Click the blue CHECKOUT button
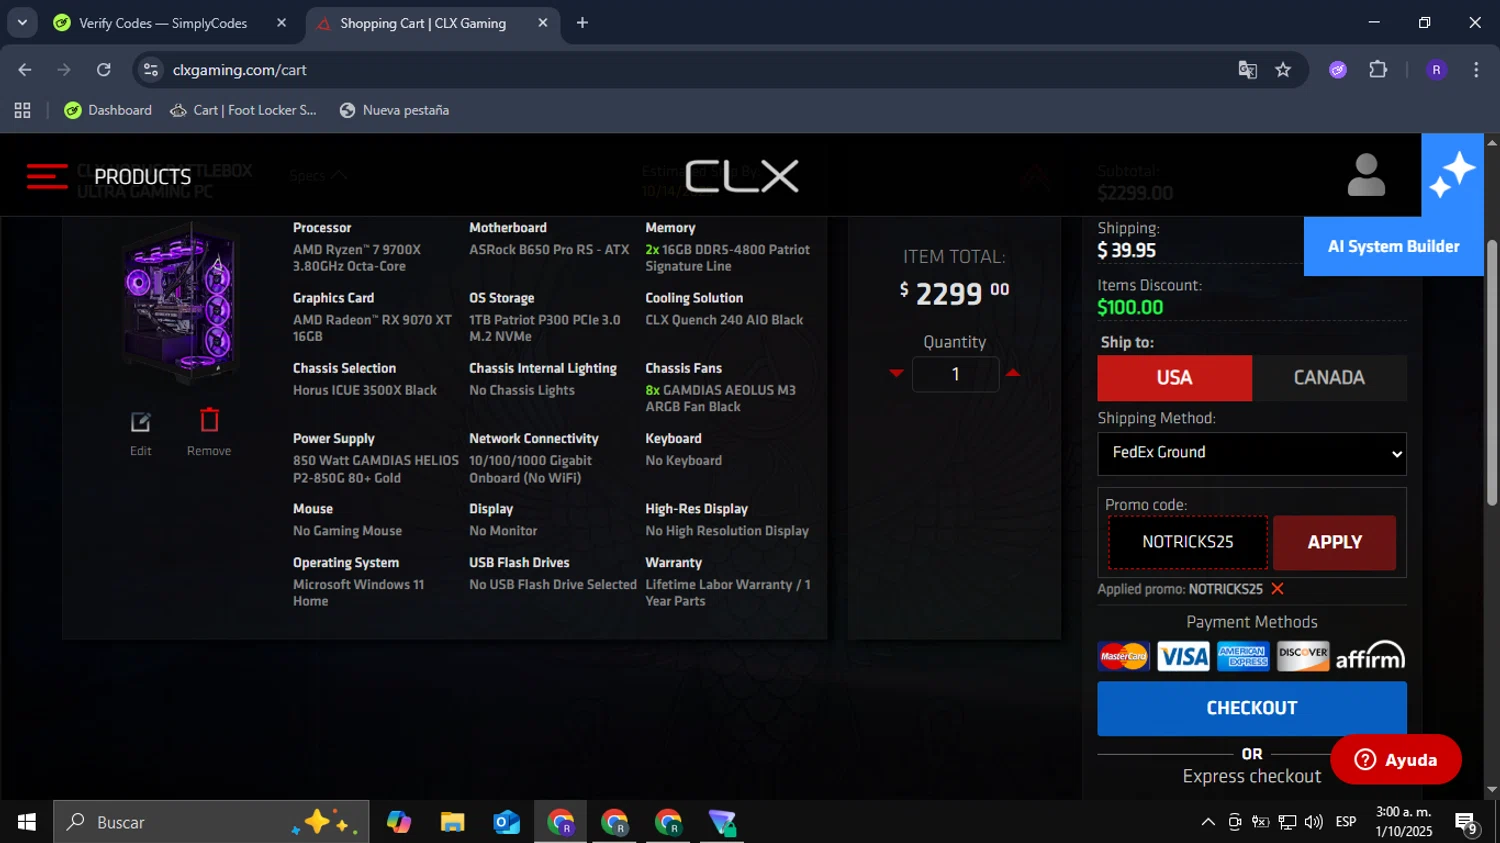 point(1252,708)
